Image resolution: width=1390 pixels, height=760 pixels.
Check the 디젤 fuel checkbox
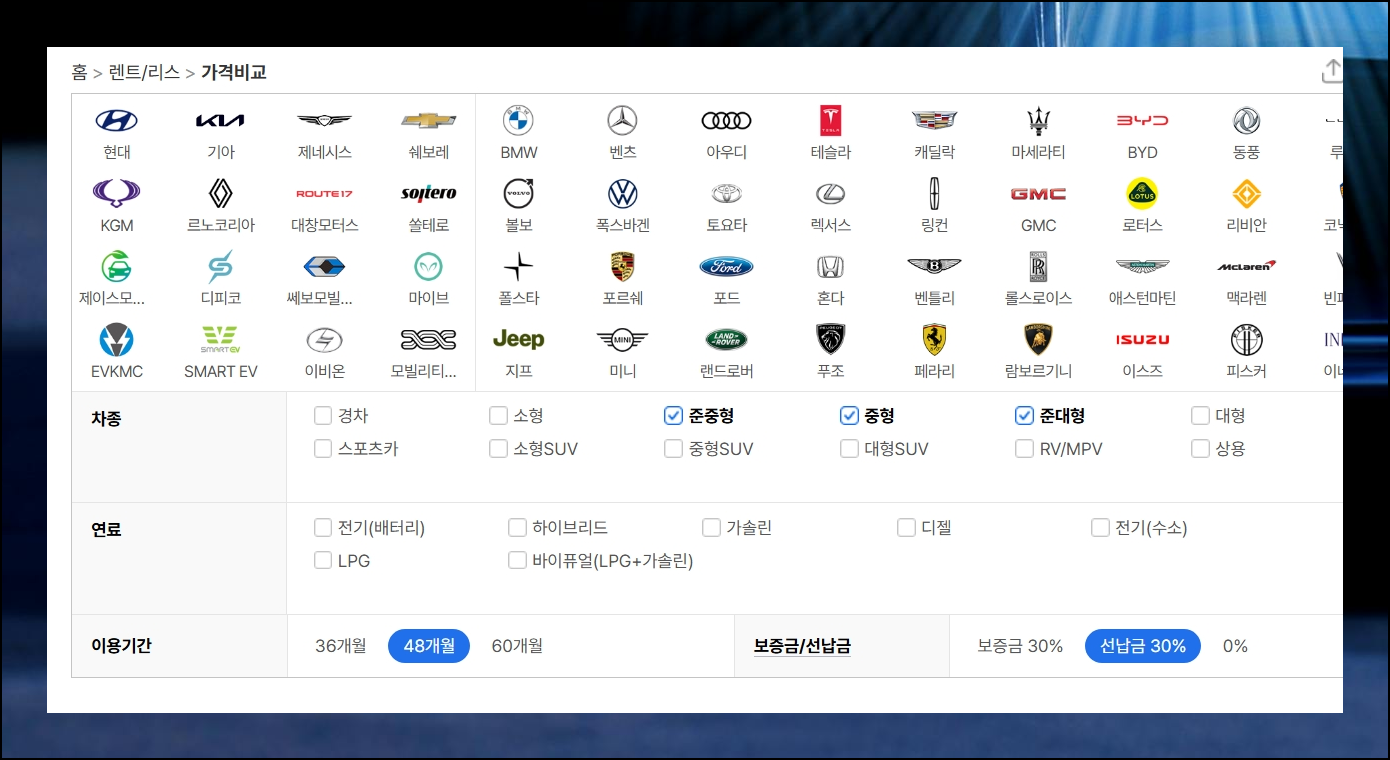click(x=906, y=528)
